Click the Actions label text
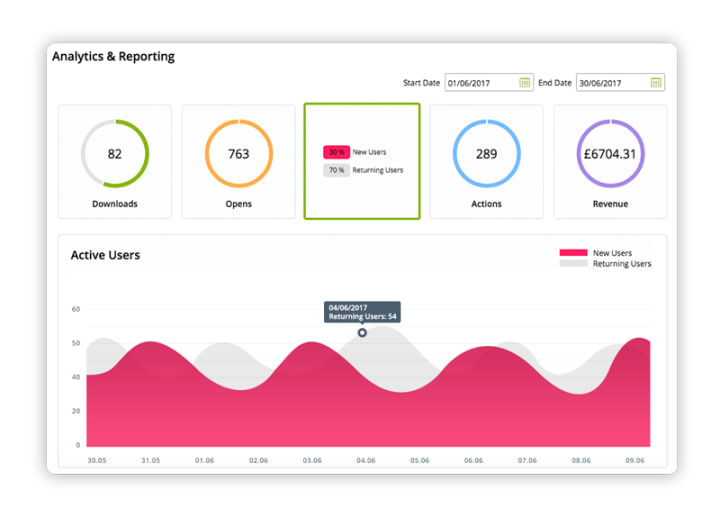Viewport: 720px width, 518px height. 486,204
